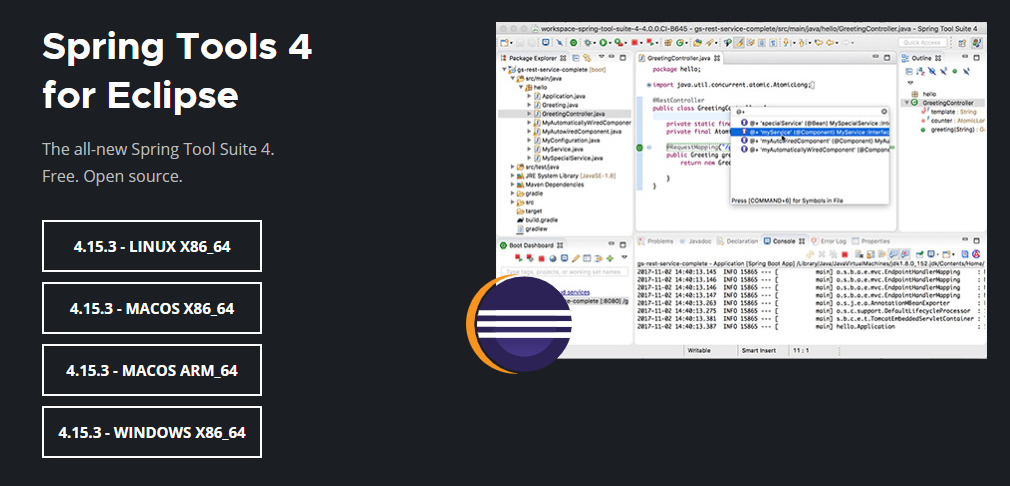This screenshot has width=1010, height=486.
Task: Choose the highlighted 'myService' symbol suggestion
Action: tap(810, 131)
